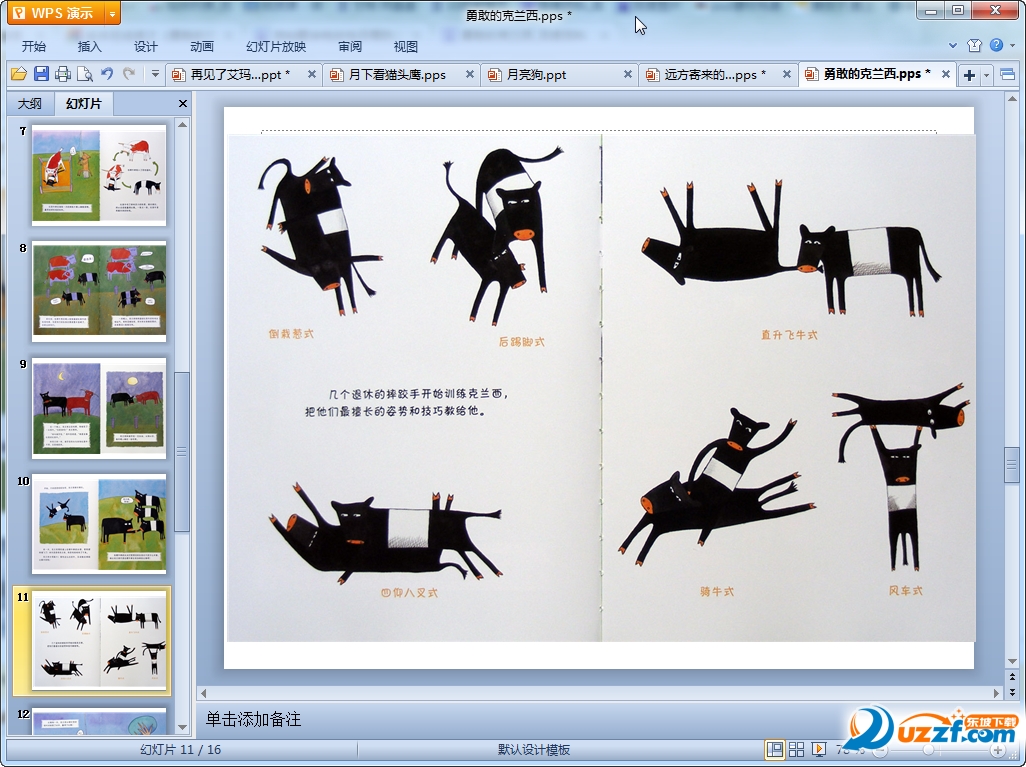Click the slide area vertical scroll down arrow
The image size is (1026, 767).
[1012, 661]
